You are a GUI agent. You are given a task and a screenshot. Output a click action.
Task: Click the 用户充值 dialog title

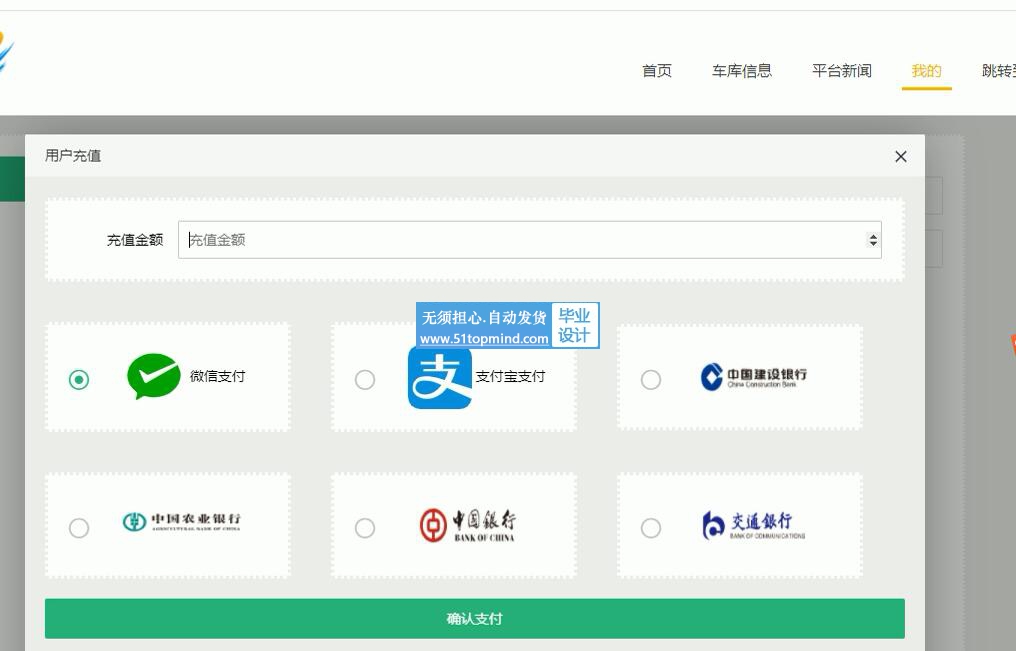point(73,155)
